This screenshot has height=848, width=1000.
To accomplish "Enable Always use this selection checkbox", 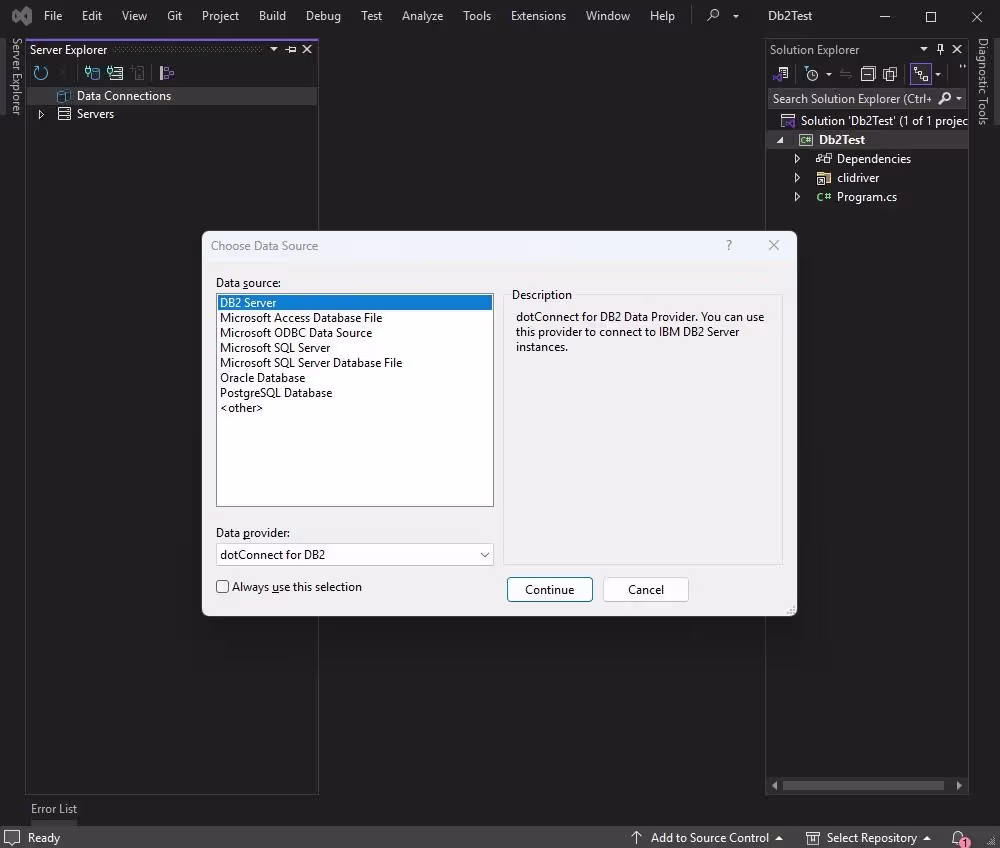I will tap(223, 587).
